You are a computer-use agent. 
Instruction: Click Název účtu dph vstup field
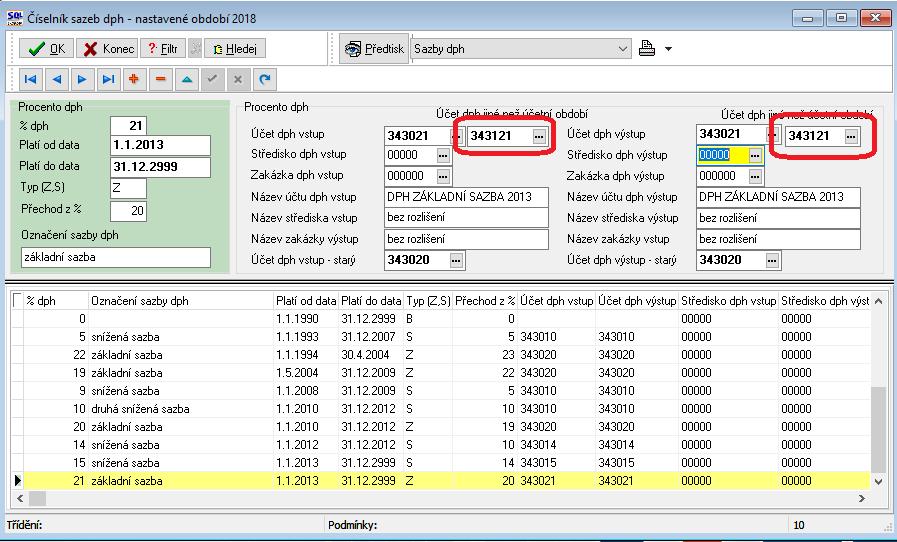(466, 197)
